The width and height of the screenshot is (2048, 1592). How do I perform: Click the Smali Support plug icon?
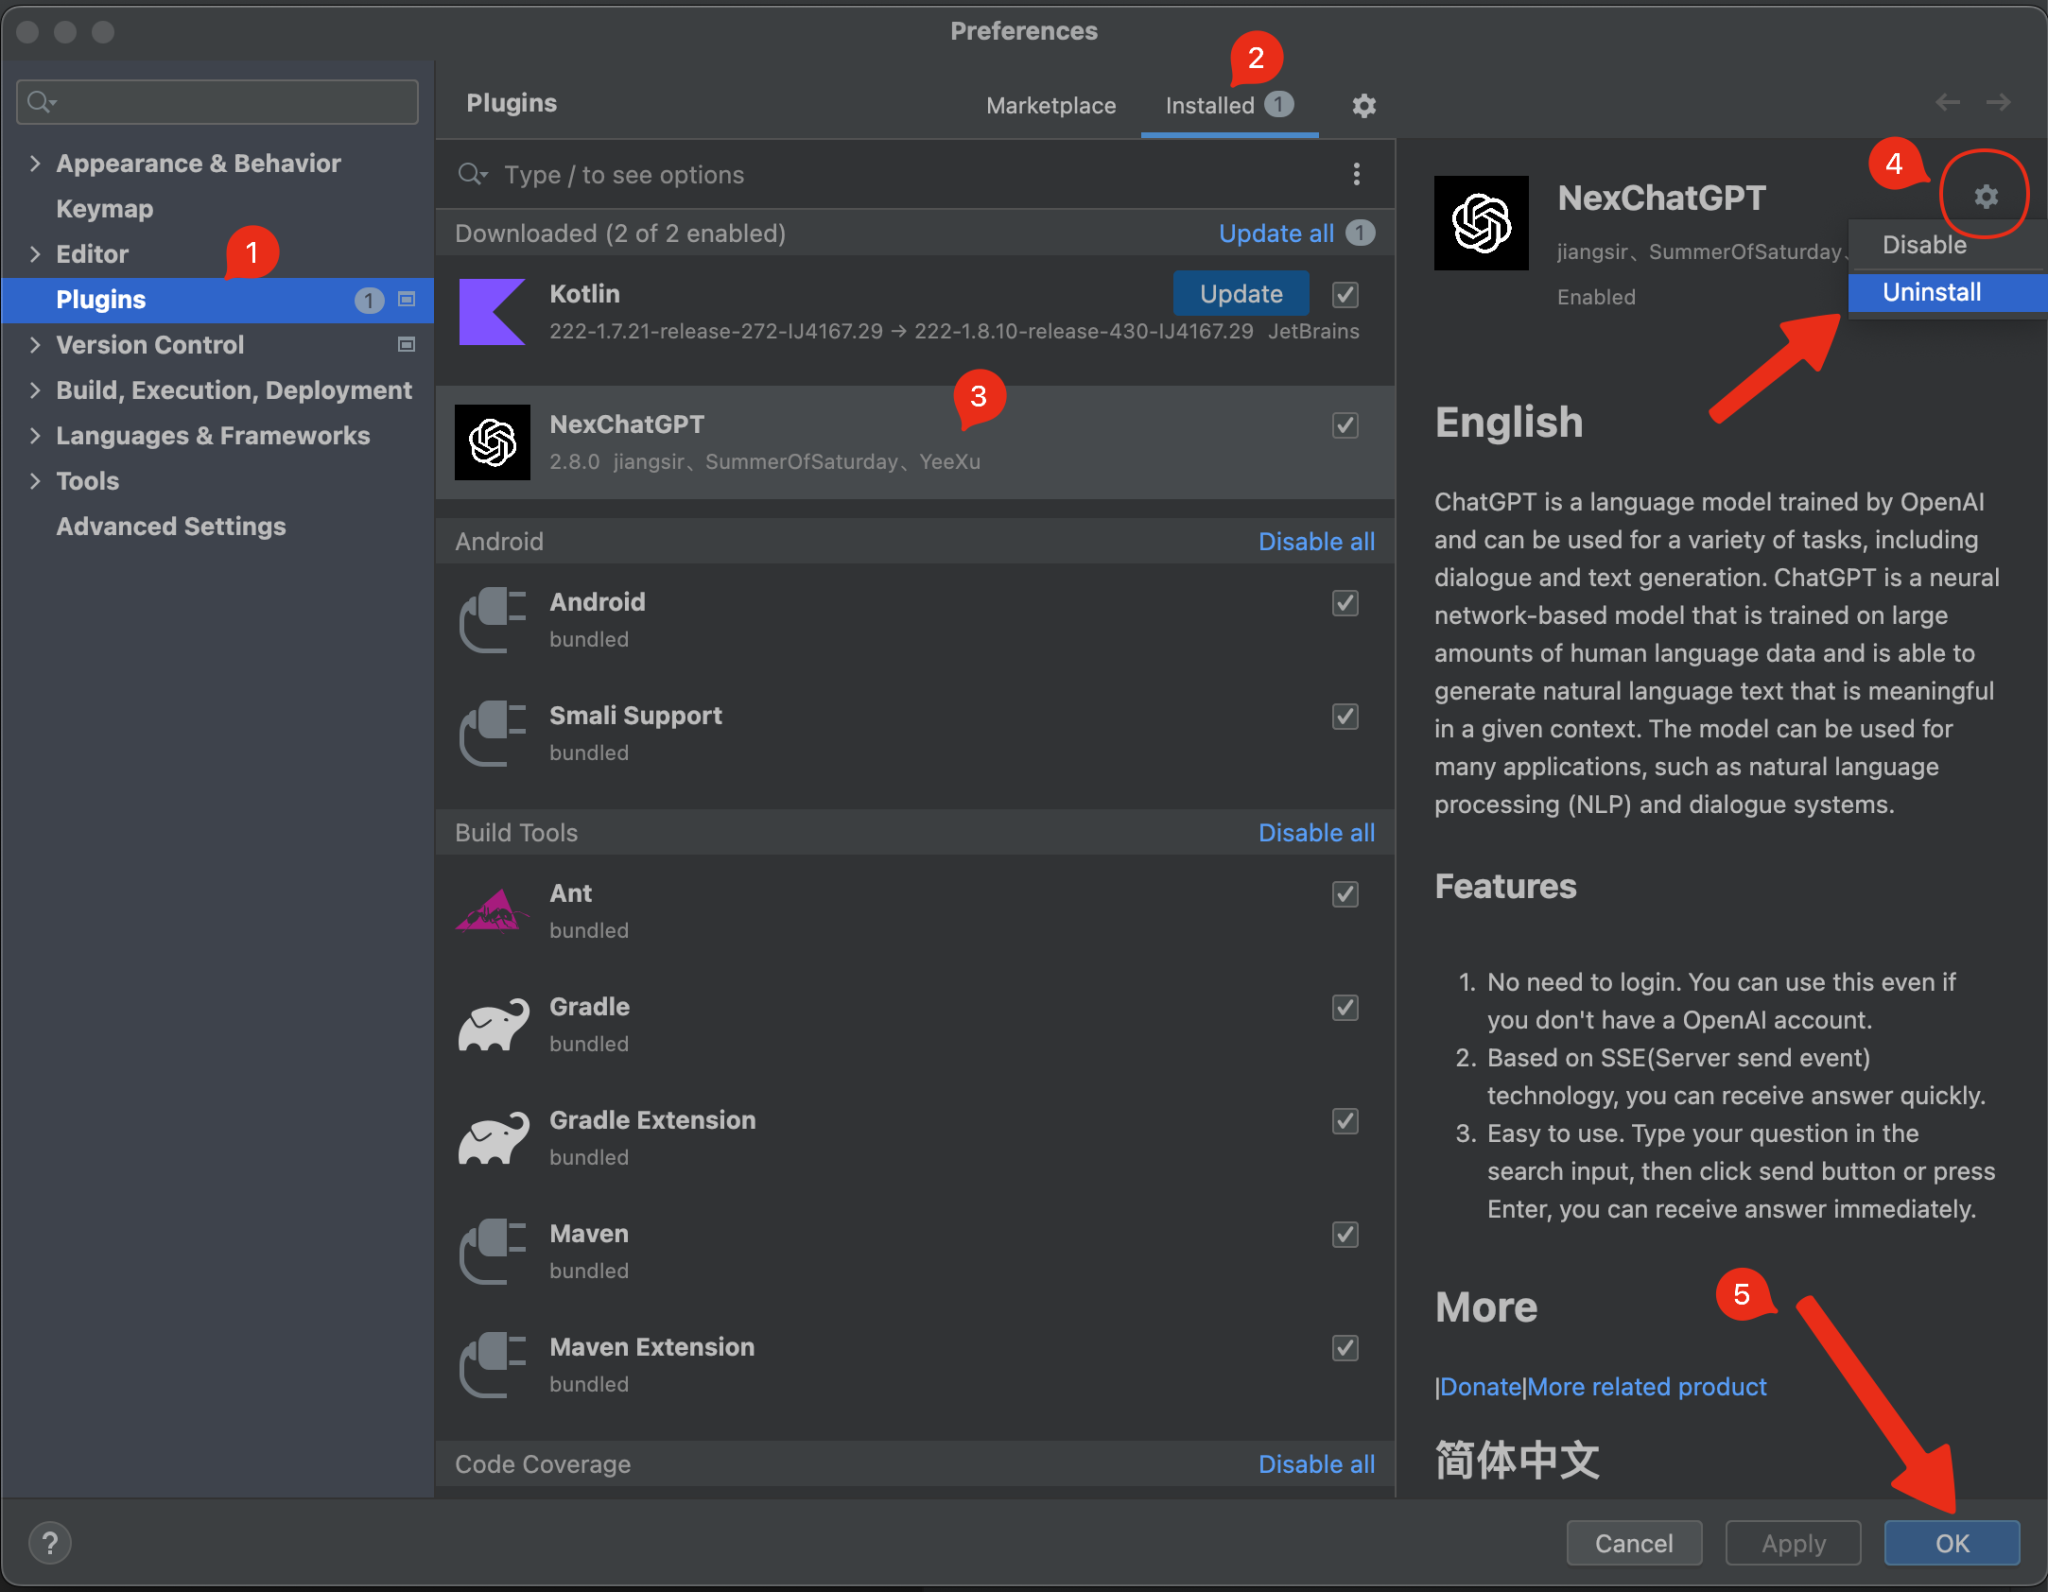[492, 734]
